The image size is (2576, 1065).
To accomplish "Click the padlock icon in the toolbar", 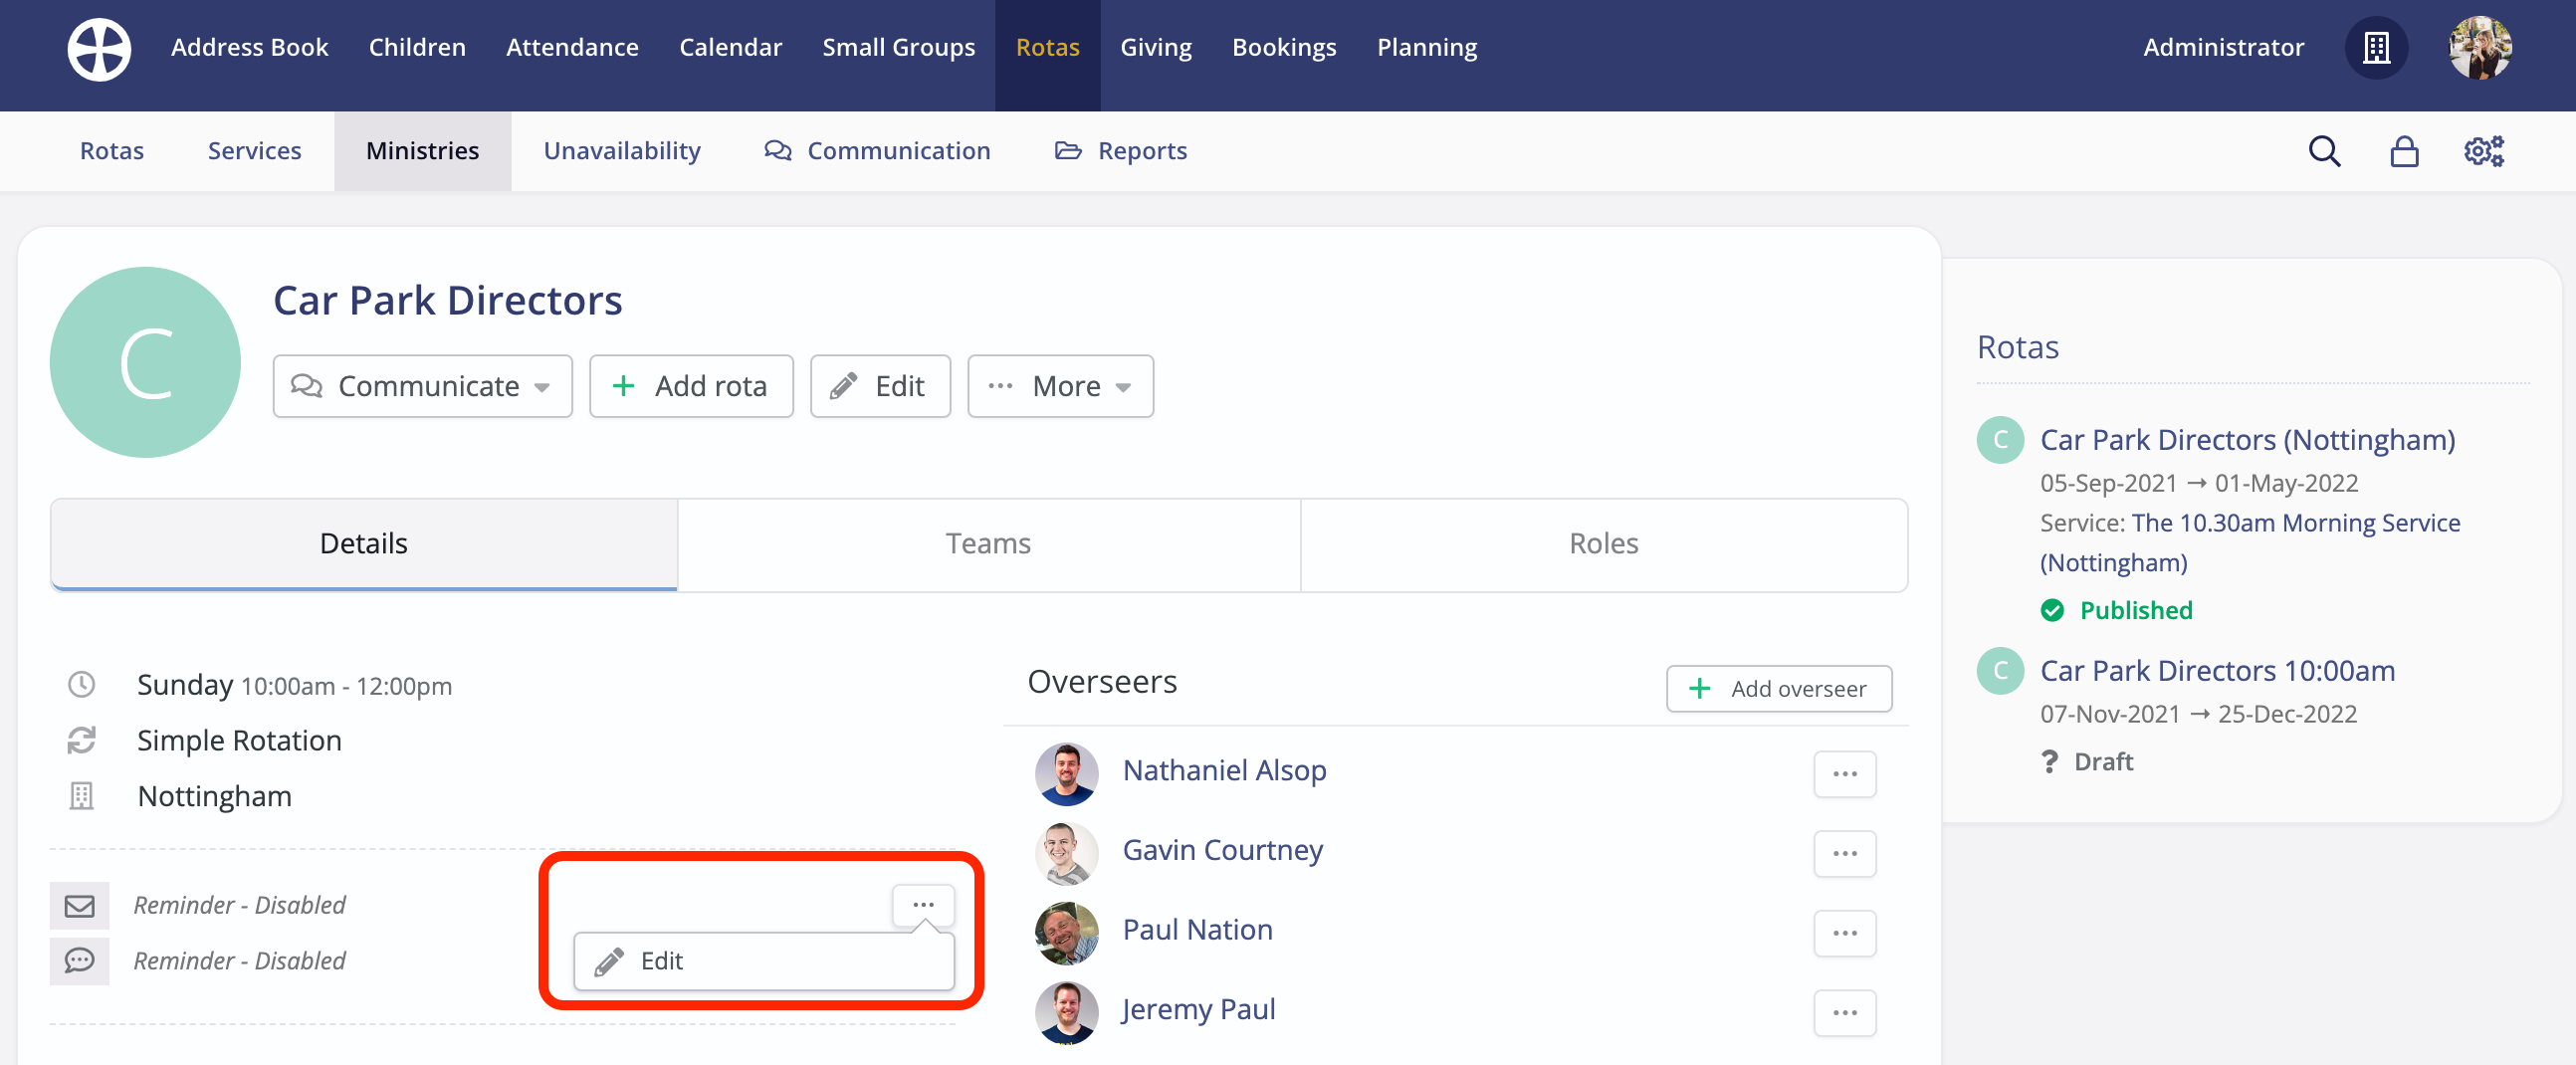I will [x=2404, y=151].
